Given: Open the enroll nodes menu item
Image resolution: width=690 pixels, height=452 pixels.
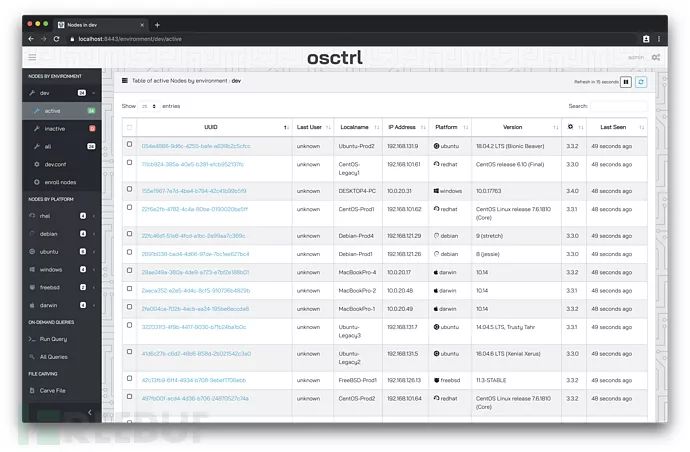Looking at the screenshot, I should 62,182.
